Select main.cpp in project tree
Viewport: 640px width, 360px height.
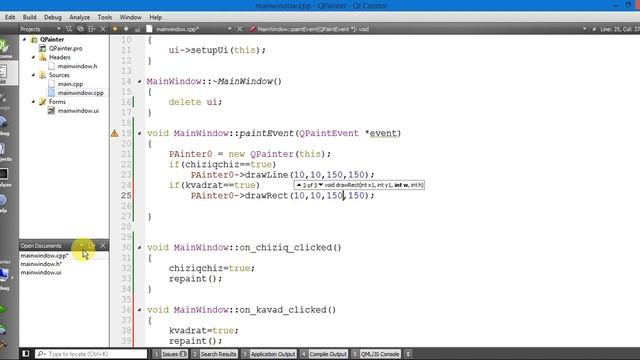[70, 84]
